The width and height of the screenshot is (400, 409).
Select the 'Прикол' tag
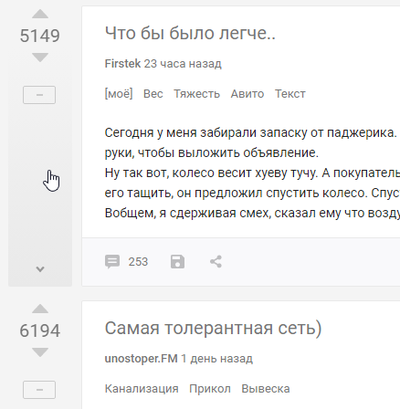pos(210,389)
